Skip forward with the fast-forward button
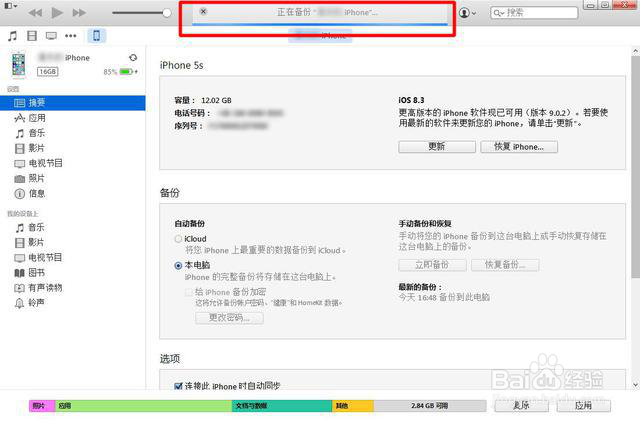640x422 pixels. 79,13
